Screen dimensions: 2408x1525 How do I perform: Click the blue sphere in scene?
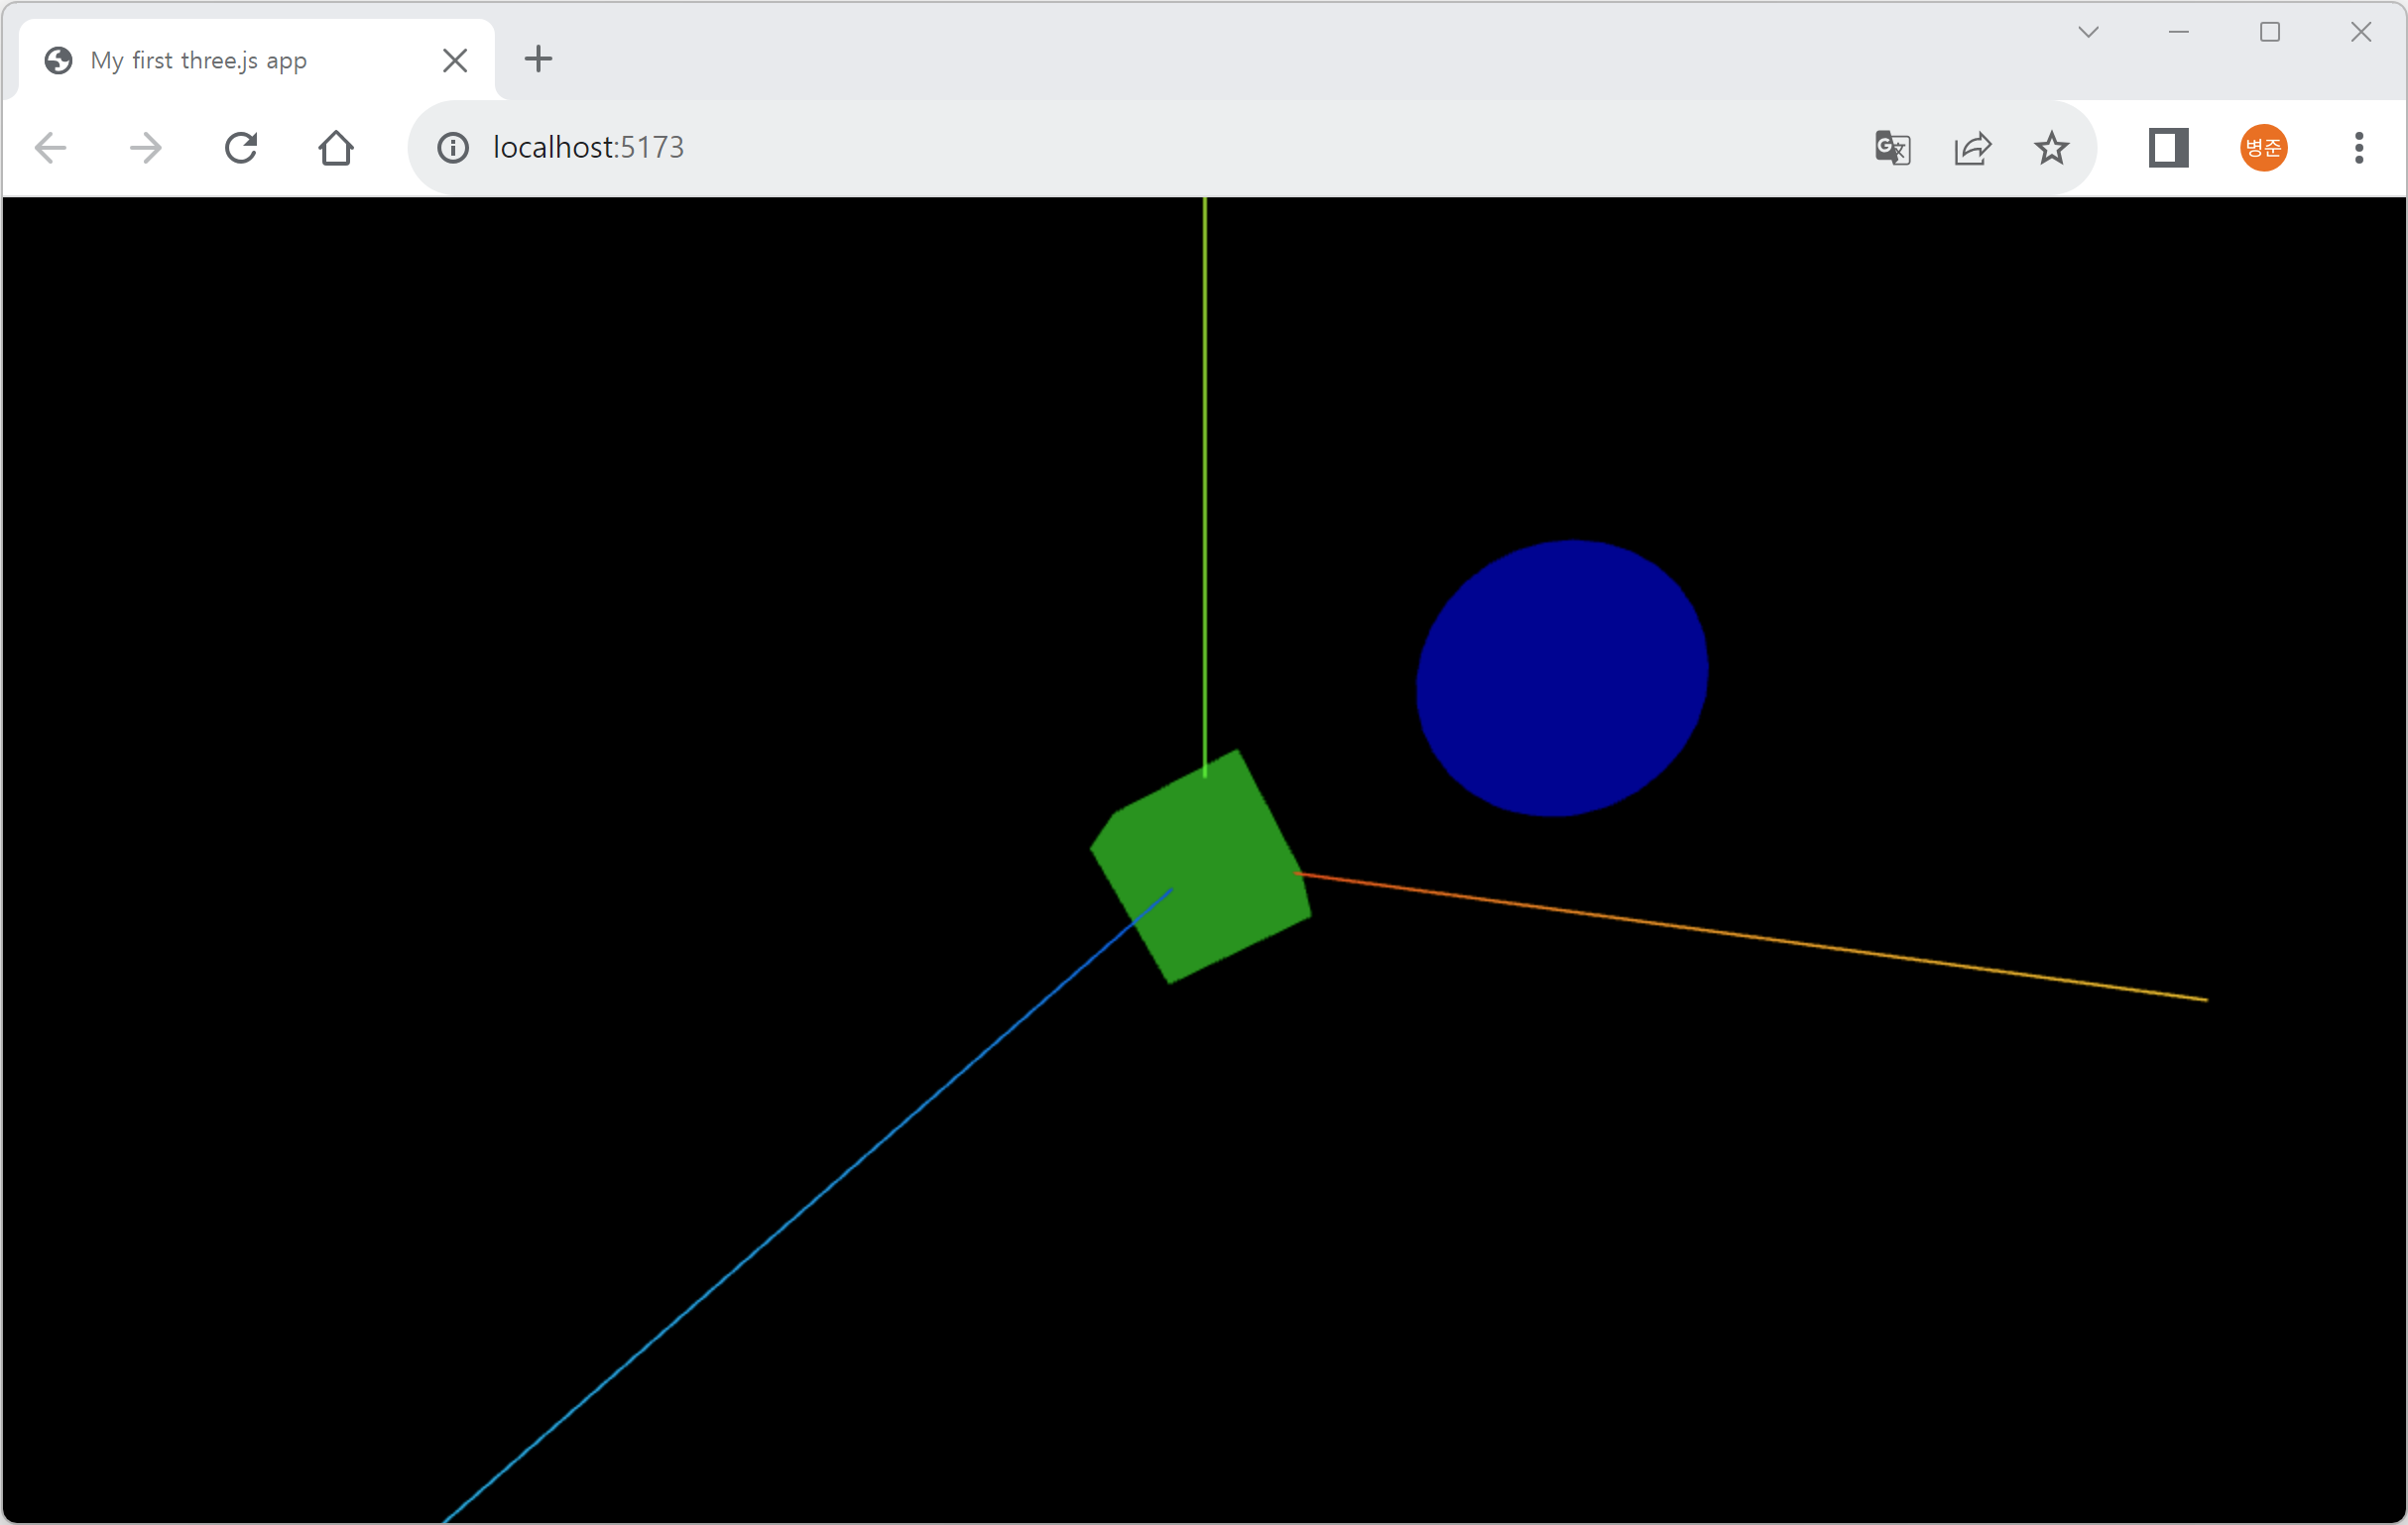(x=1562, y=678)
